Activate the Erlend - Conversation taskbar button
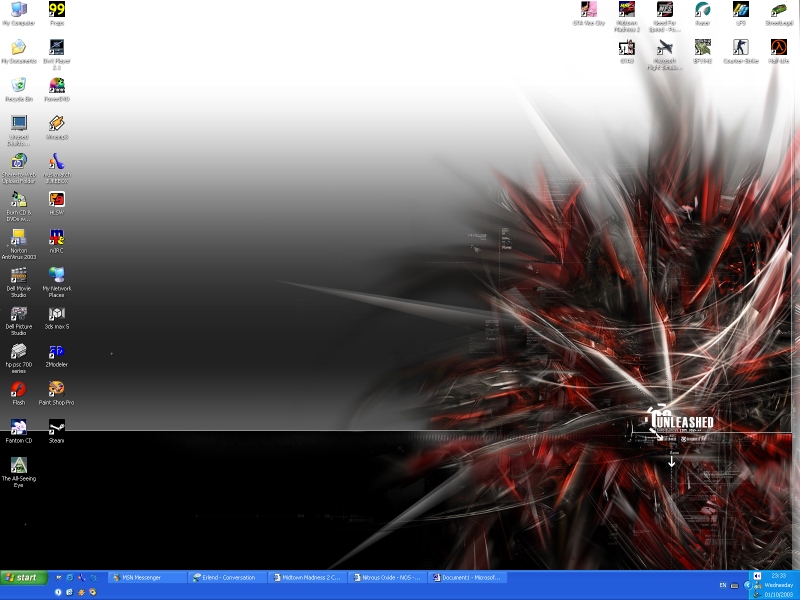Viewport: 800px width, 600px height. (x=228, y=578)
